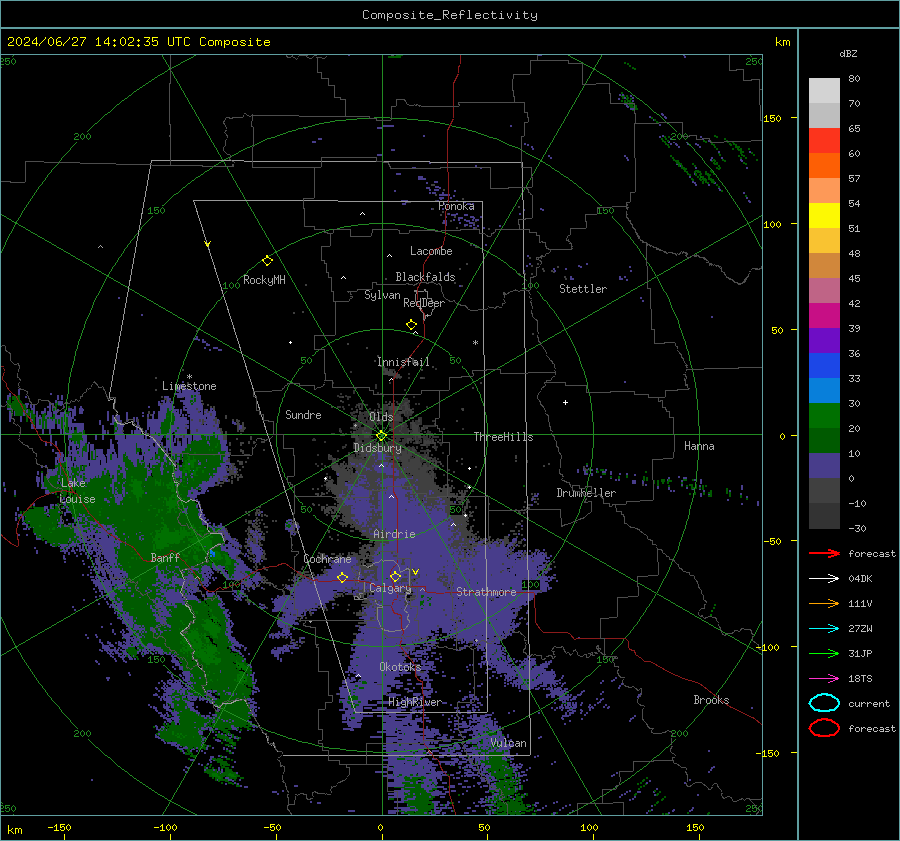Click the orange 111V arrow icon
The height and width of the screenshot is (841, 900).
pyautogui.click(x=824, y=603)
